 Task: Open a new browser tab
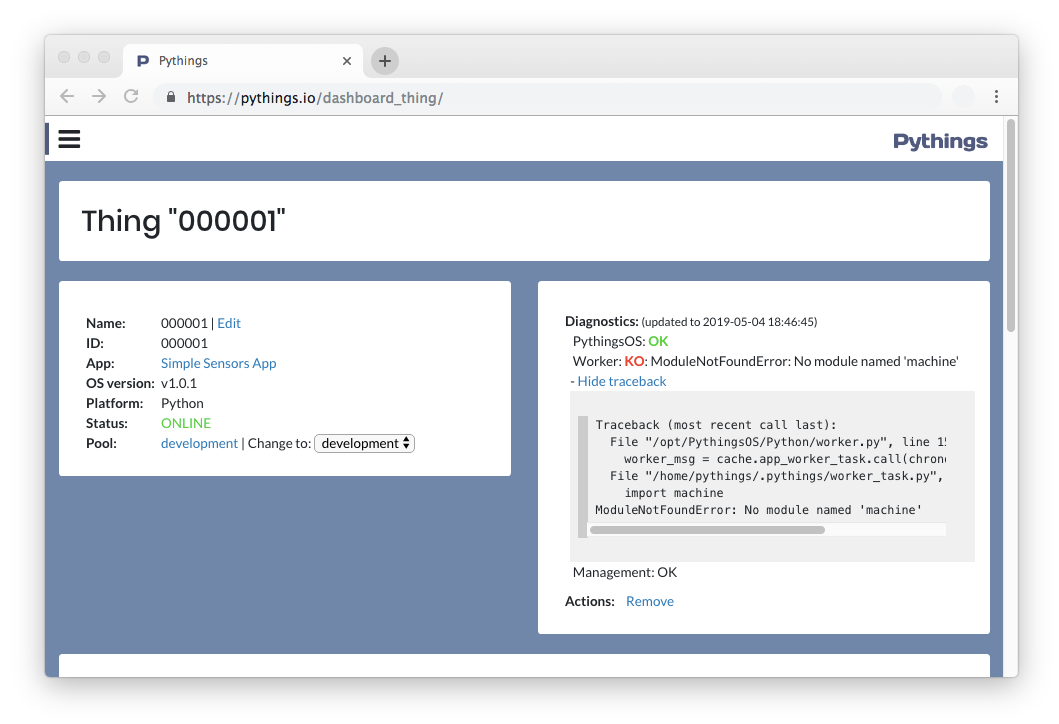click(x=384, y=61)
